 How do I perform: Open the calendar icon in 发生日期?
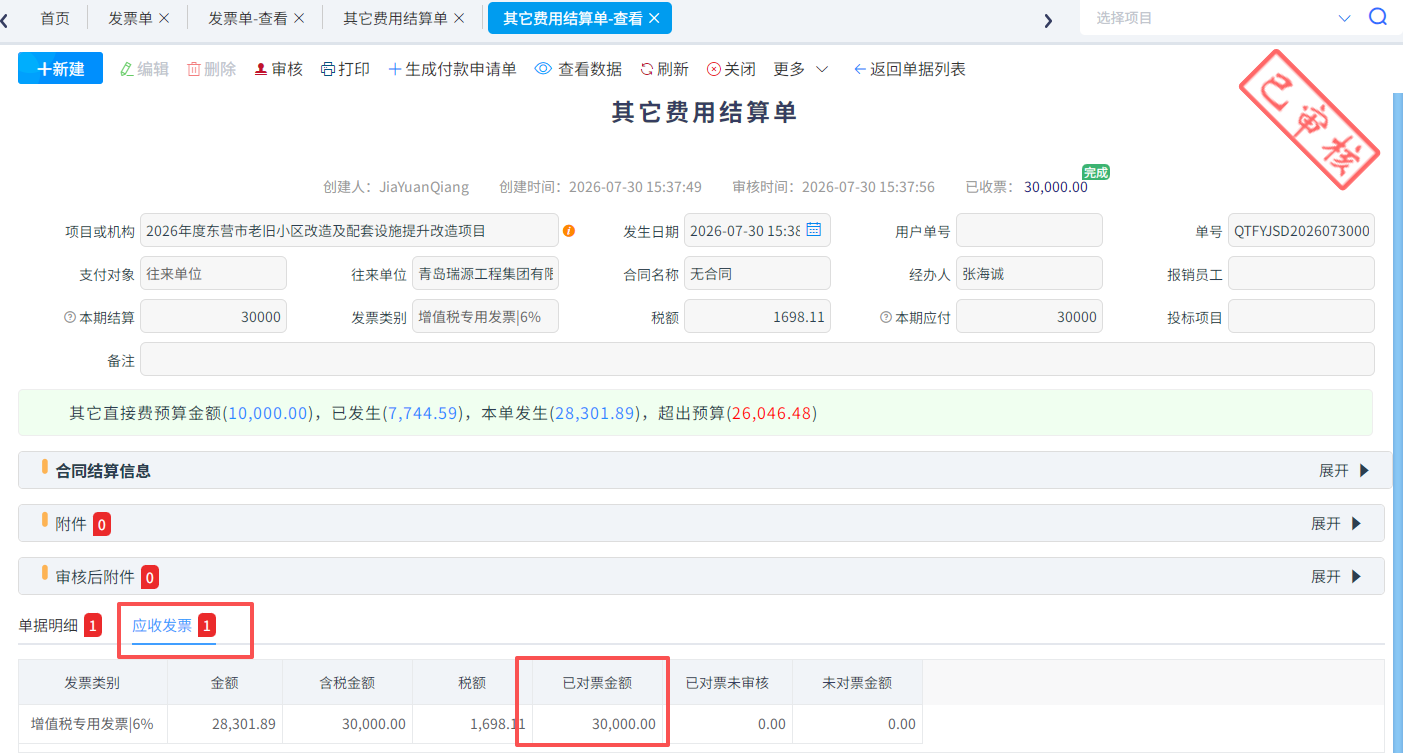pyautogui.click(x=814, y=230)
